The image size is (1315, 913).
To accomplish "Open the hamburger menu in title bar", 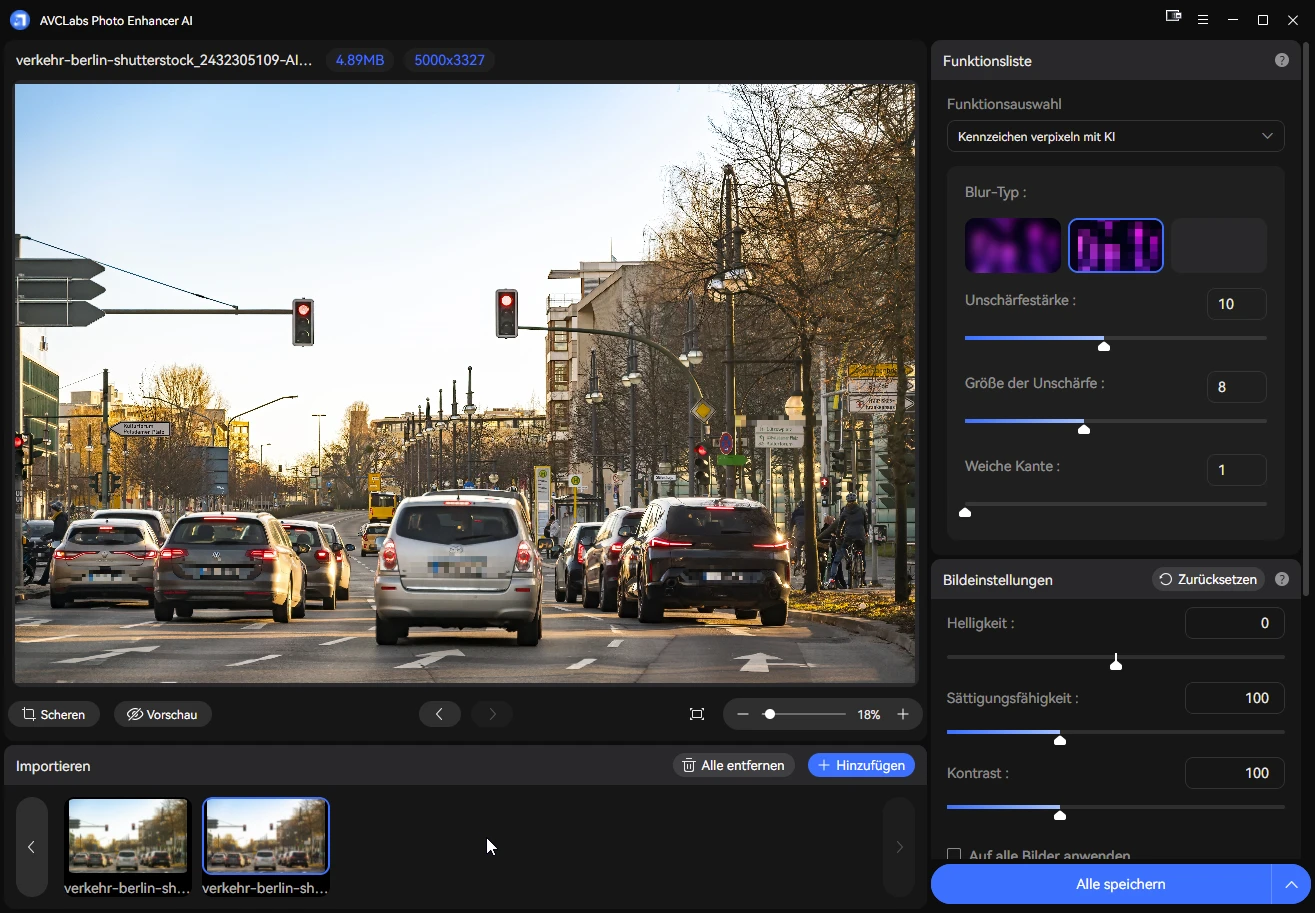I will [1203, 20].
